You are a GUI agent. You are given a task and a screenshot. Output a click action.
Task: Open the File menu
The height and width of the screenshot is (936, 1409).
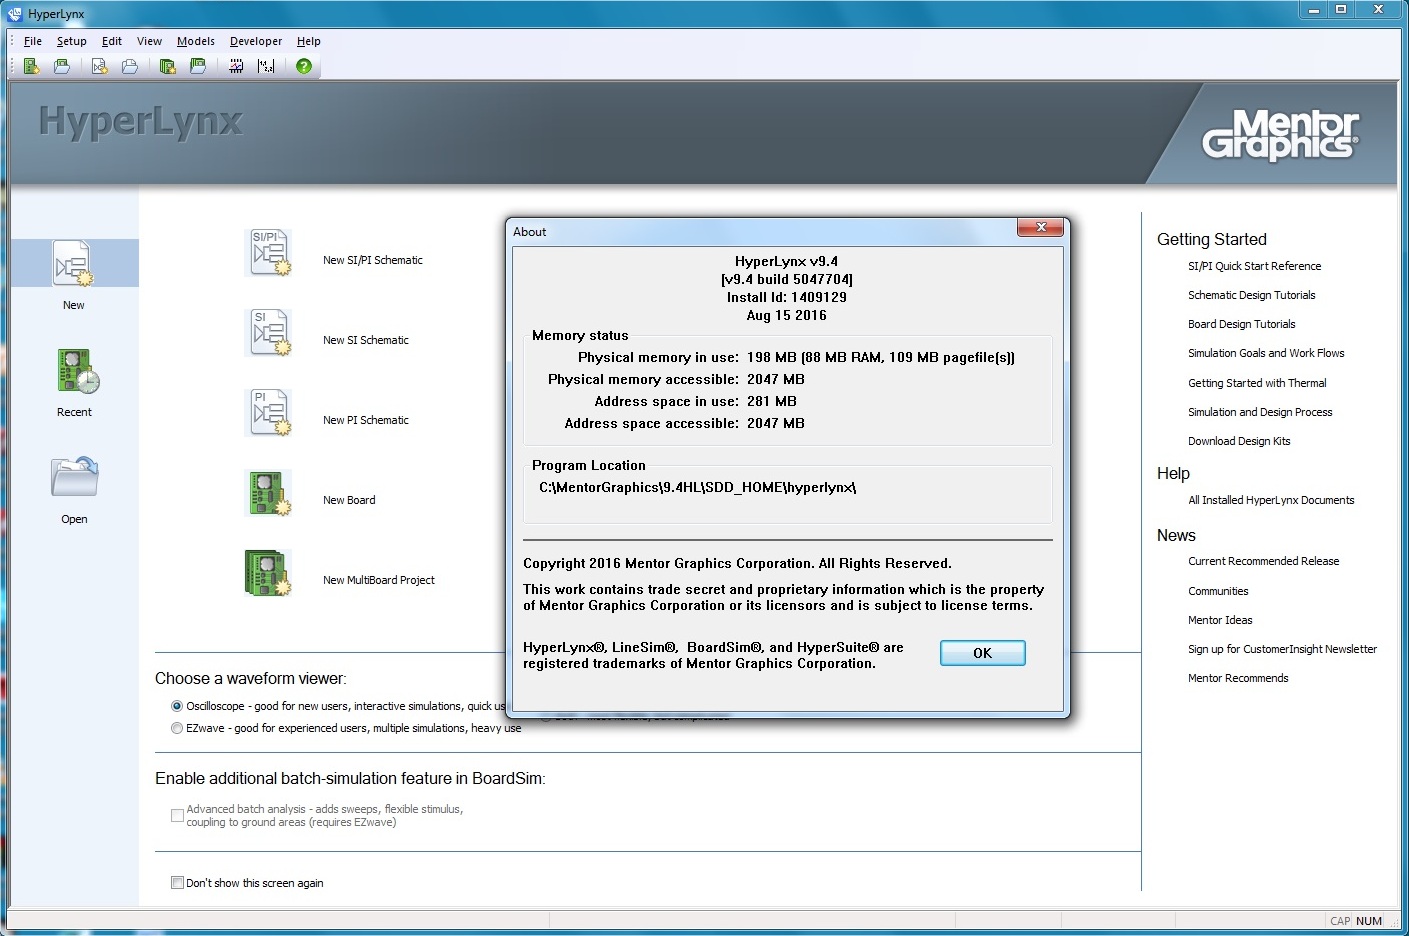pos(33,41)
